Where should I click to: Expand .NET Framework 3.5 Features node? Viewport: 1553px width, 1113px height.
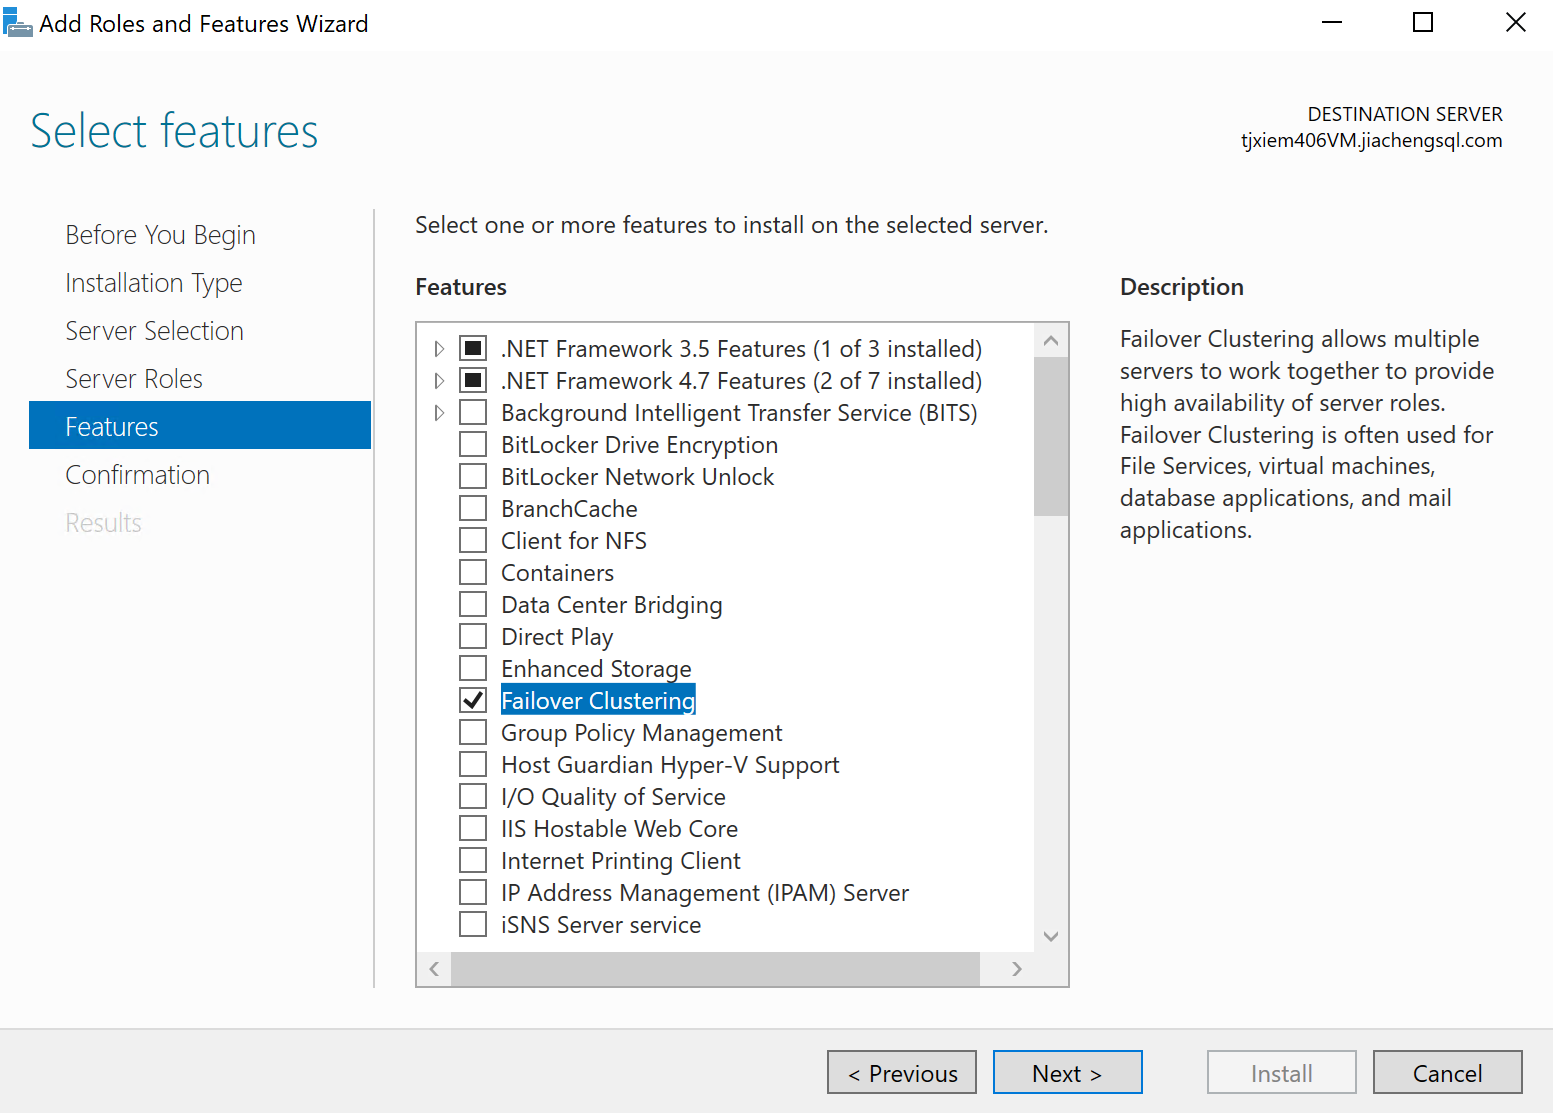[x=439, y=349]
